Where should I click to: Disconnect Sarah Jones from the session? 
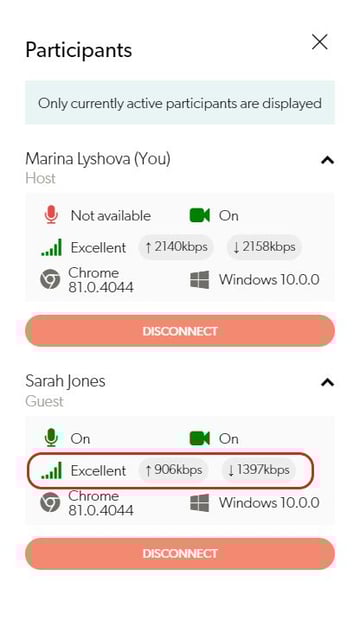click(x=180, y=553)
